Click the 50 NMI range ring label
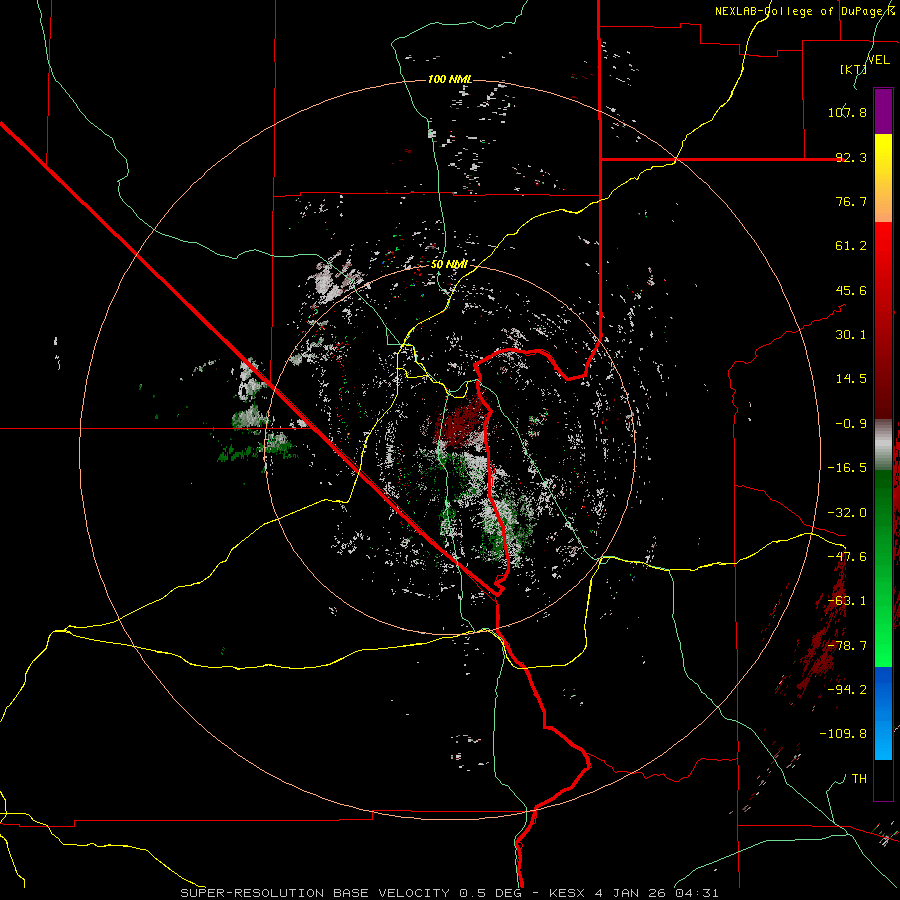The height and width of the screenshot is (900, 900). tap(449, 264)
